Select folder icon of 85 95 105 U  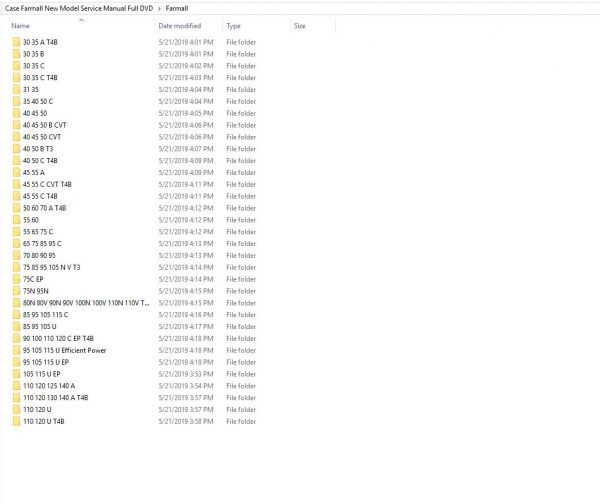click(x=16, y=327)
